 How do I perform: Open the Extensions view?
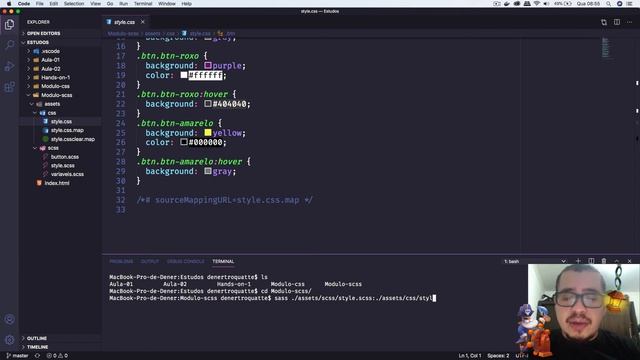coord(9,87)
